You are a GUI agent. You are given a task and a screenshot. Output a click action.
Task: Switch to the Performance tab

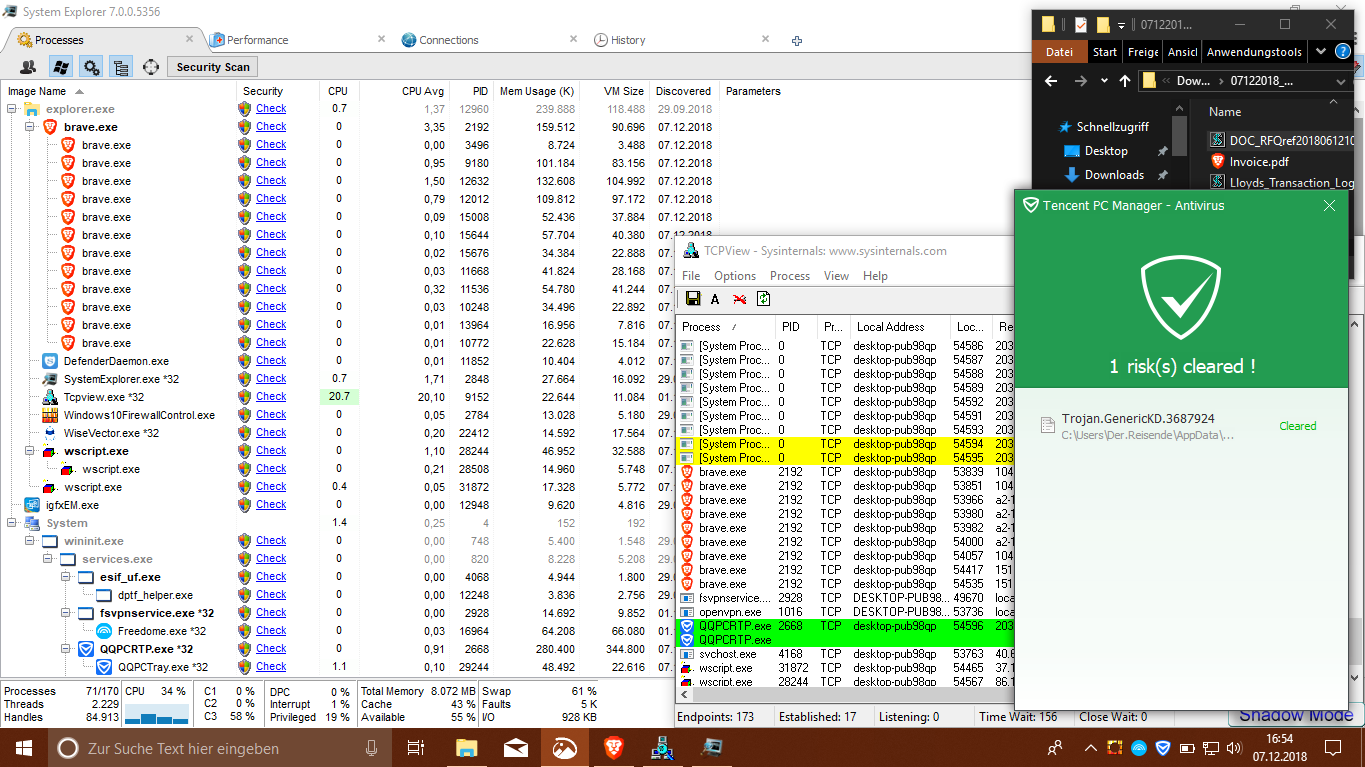coord(257,40)
